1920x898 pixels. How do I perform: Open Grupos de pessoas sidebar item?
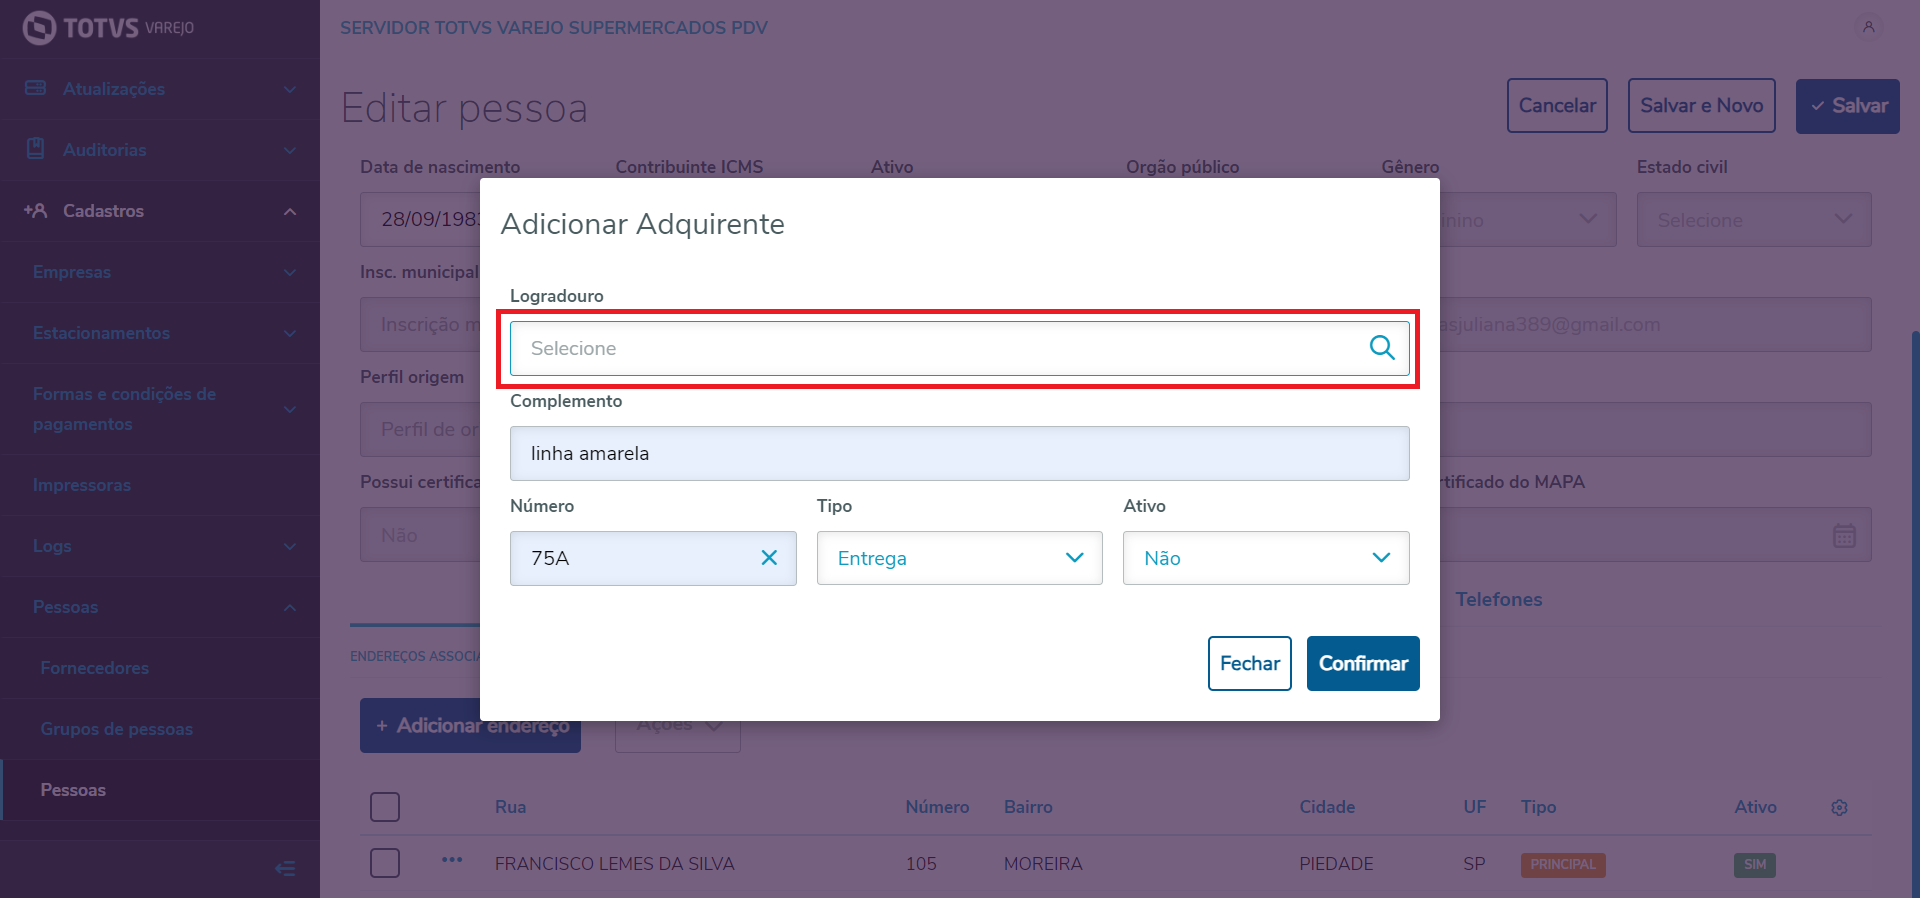click(117, 729)
